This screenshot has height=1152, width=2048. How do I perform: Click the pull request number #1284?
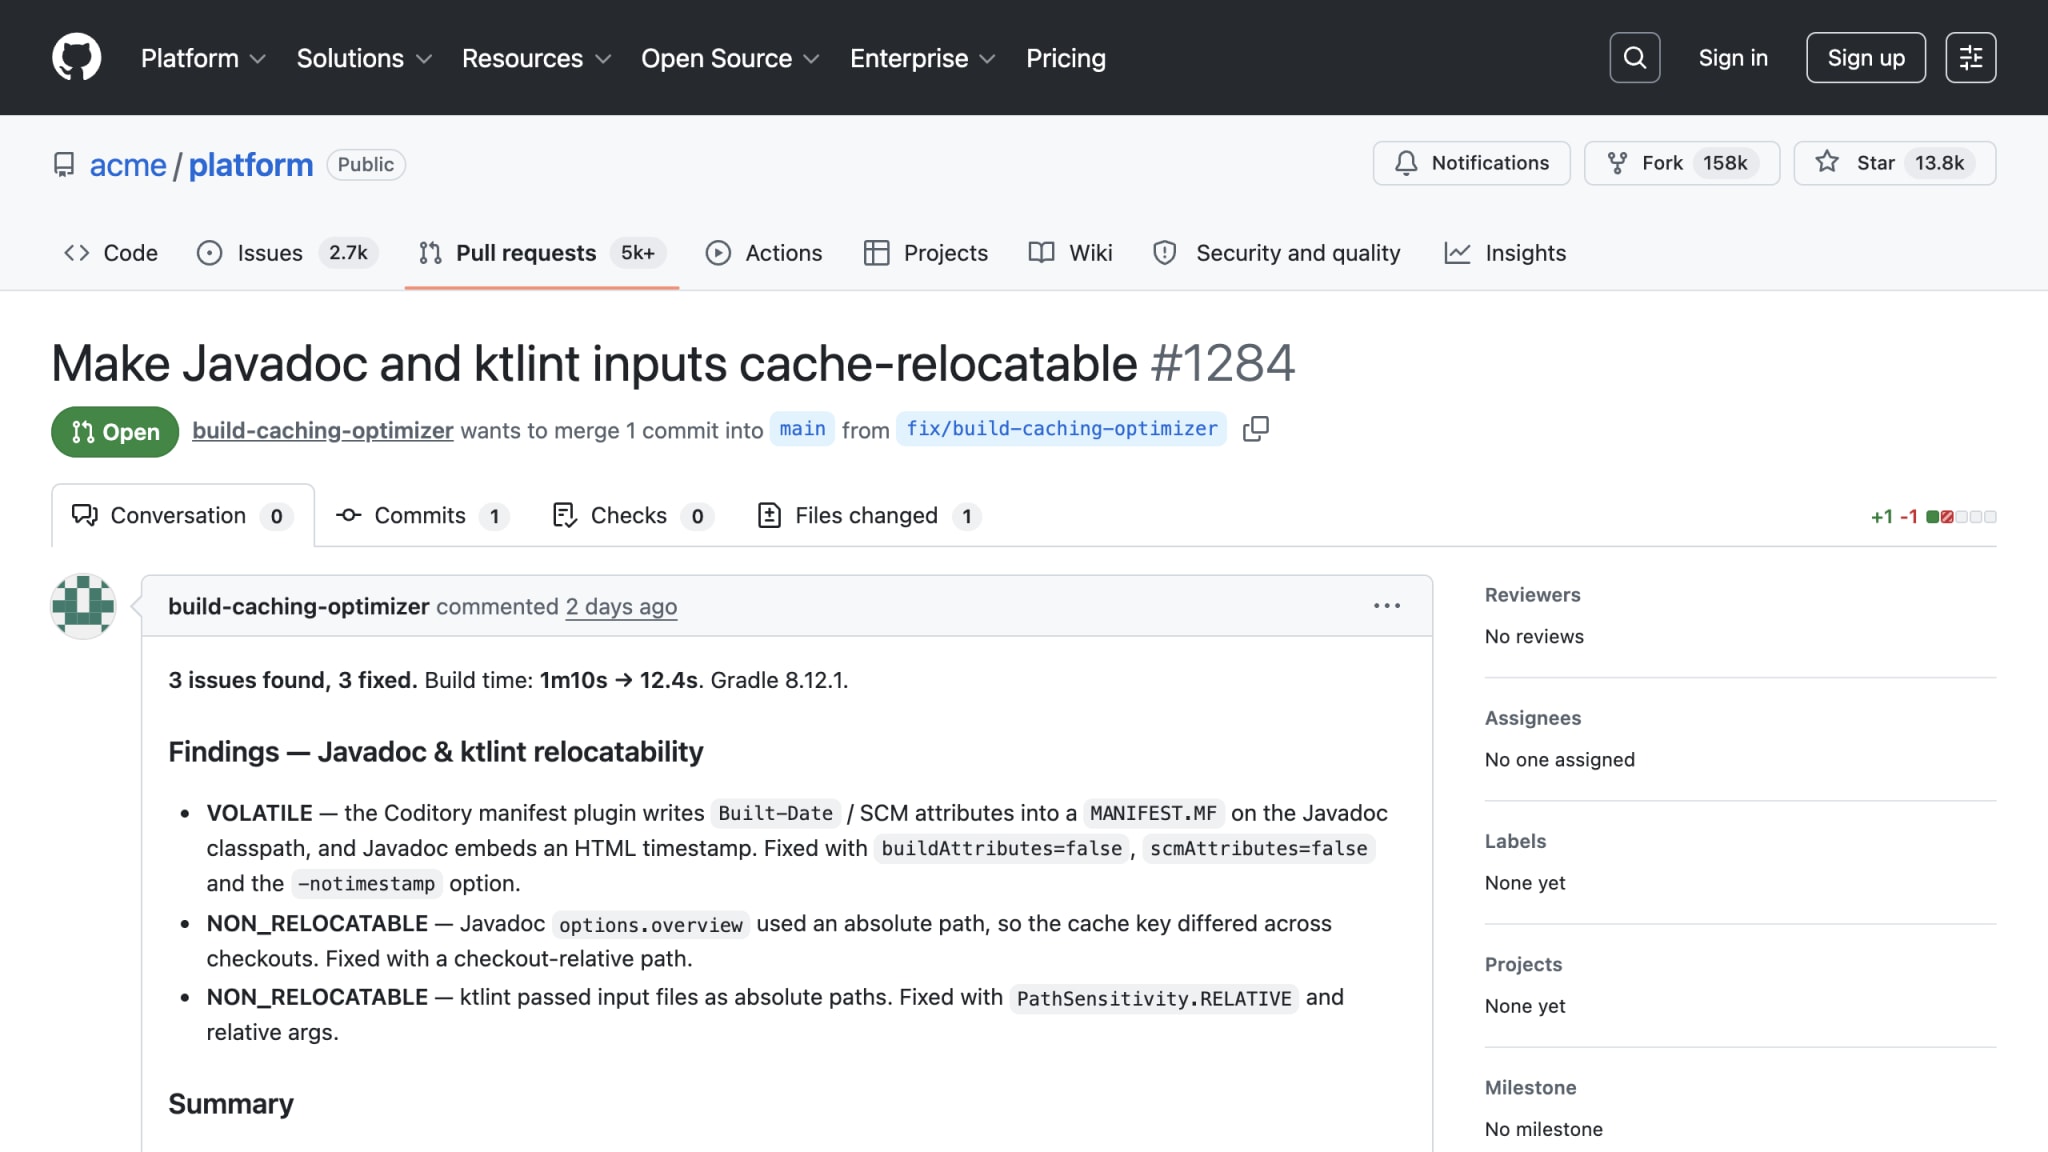coord(1222,363)
